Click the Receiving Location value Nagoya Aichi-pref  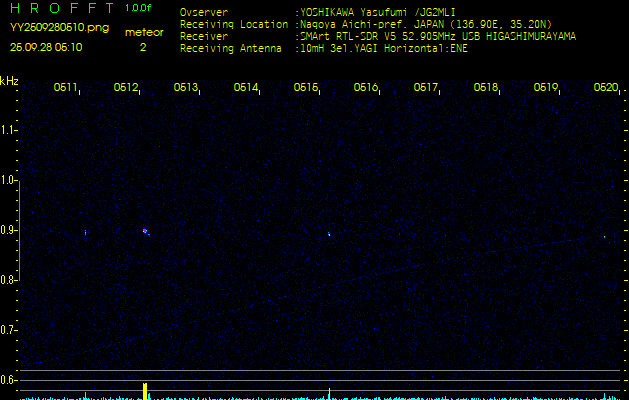click(353, 24)
